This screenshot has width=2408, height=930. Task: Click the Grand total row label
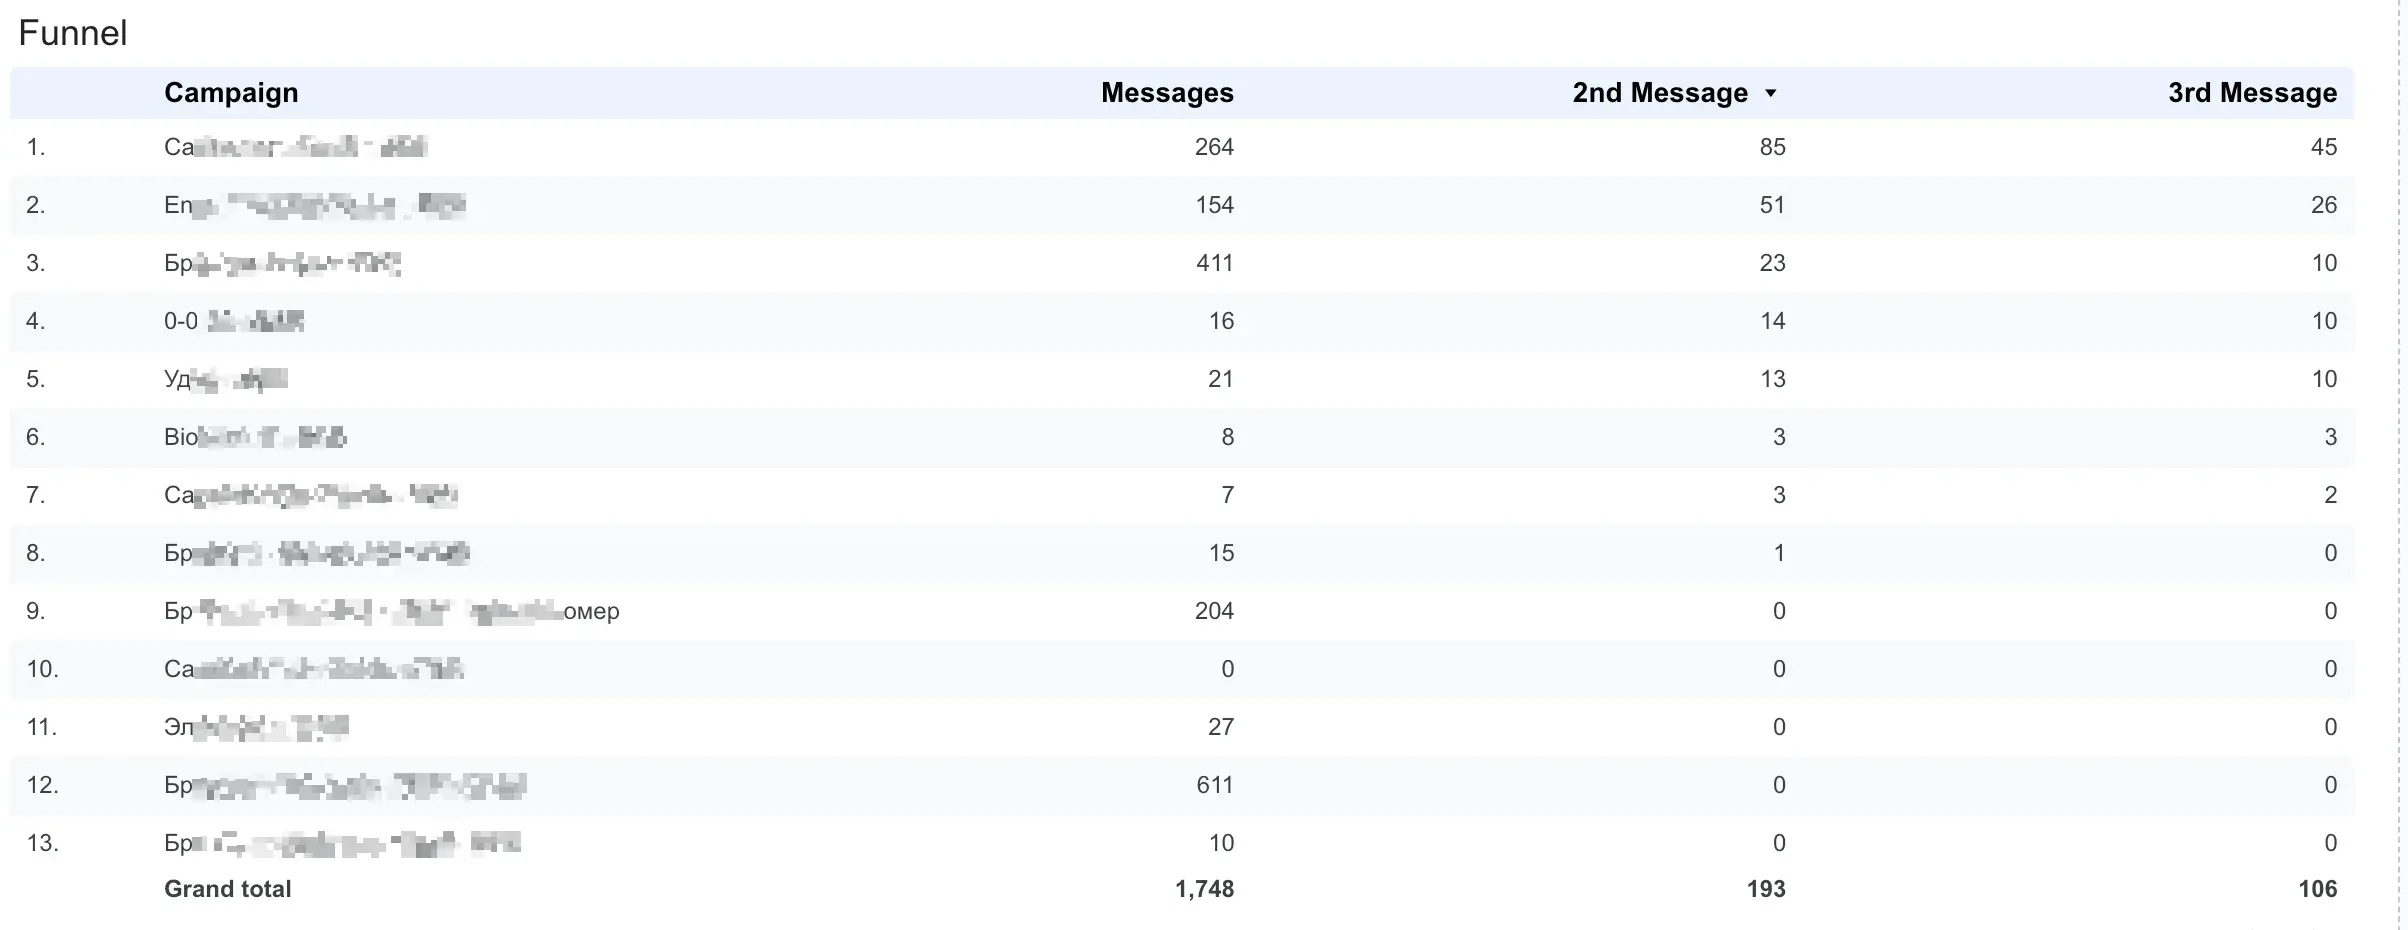click(x=228, y=888)
